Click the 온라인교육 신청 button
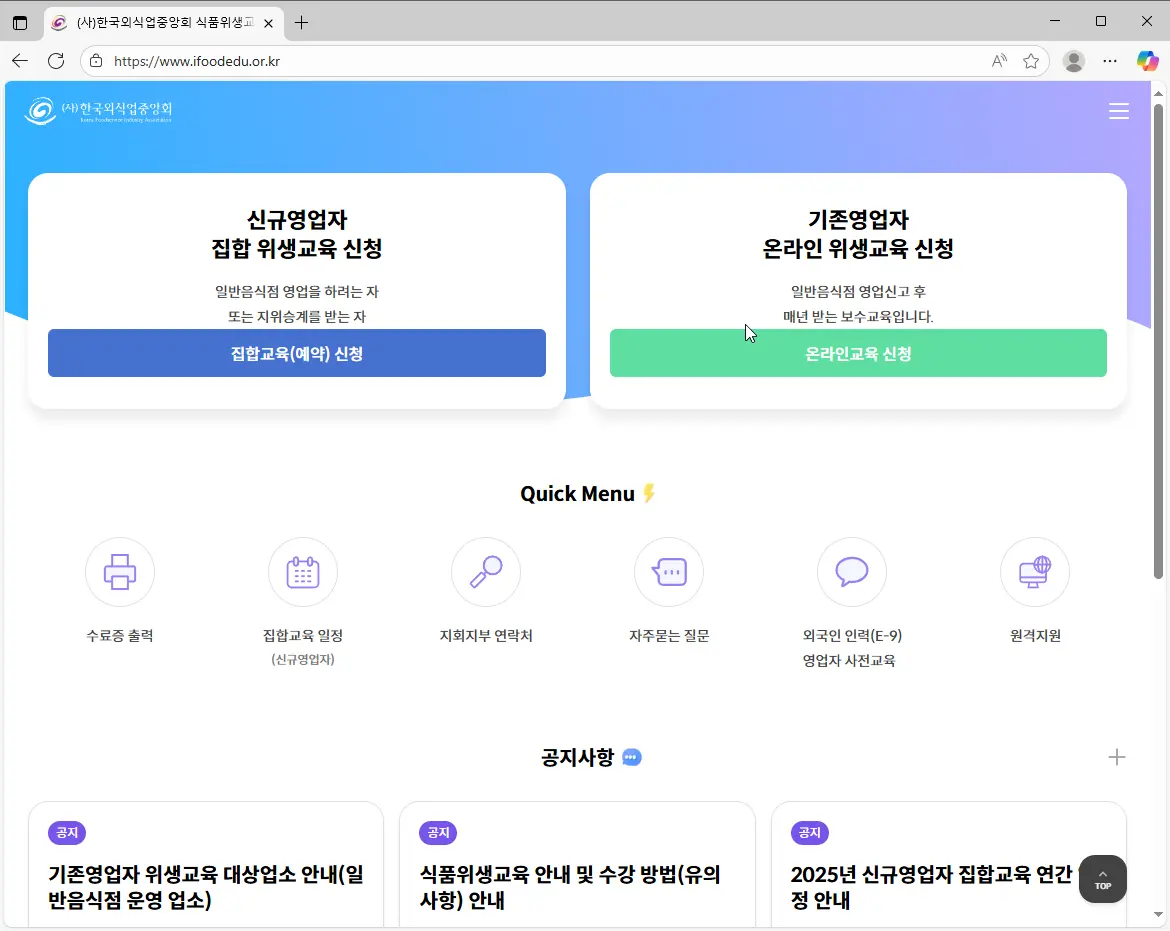The height and width of the screenshot is (931, 1170). pos(858,353)
